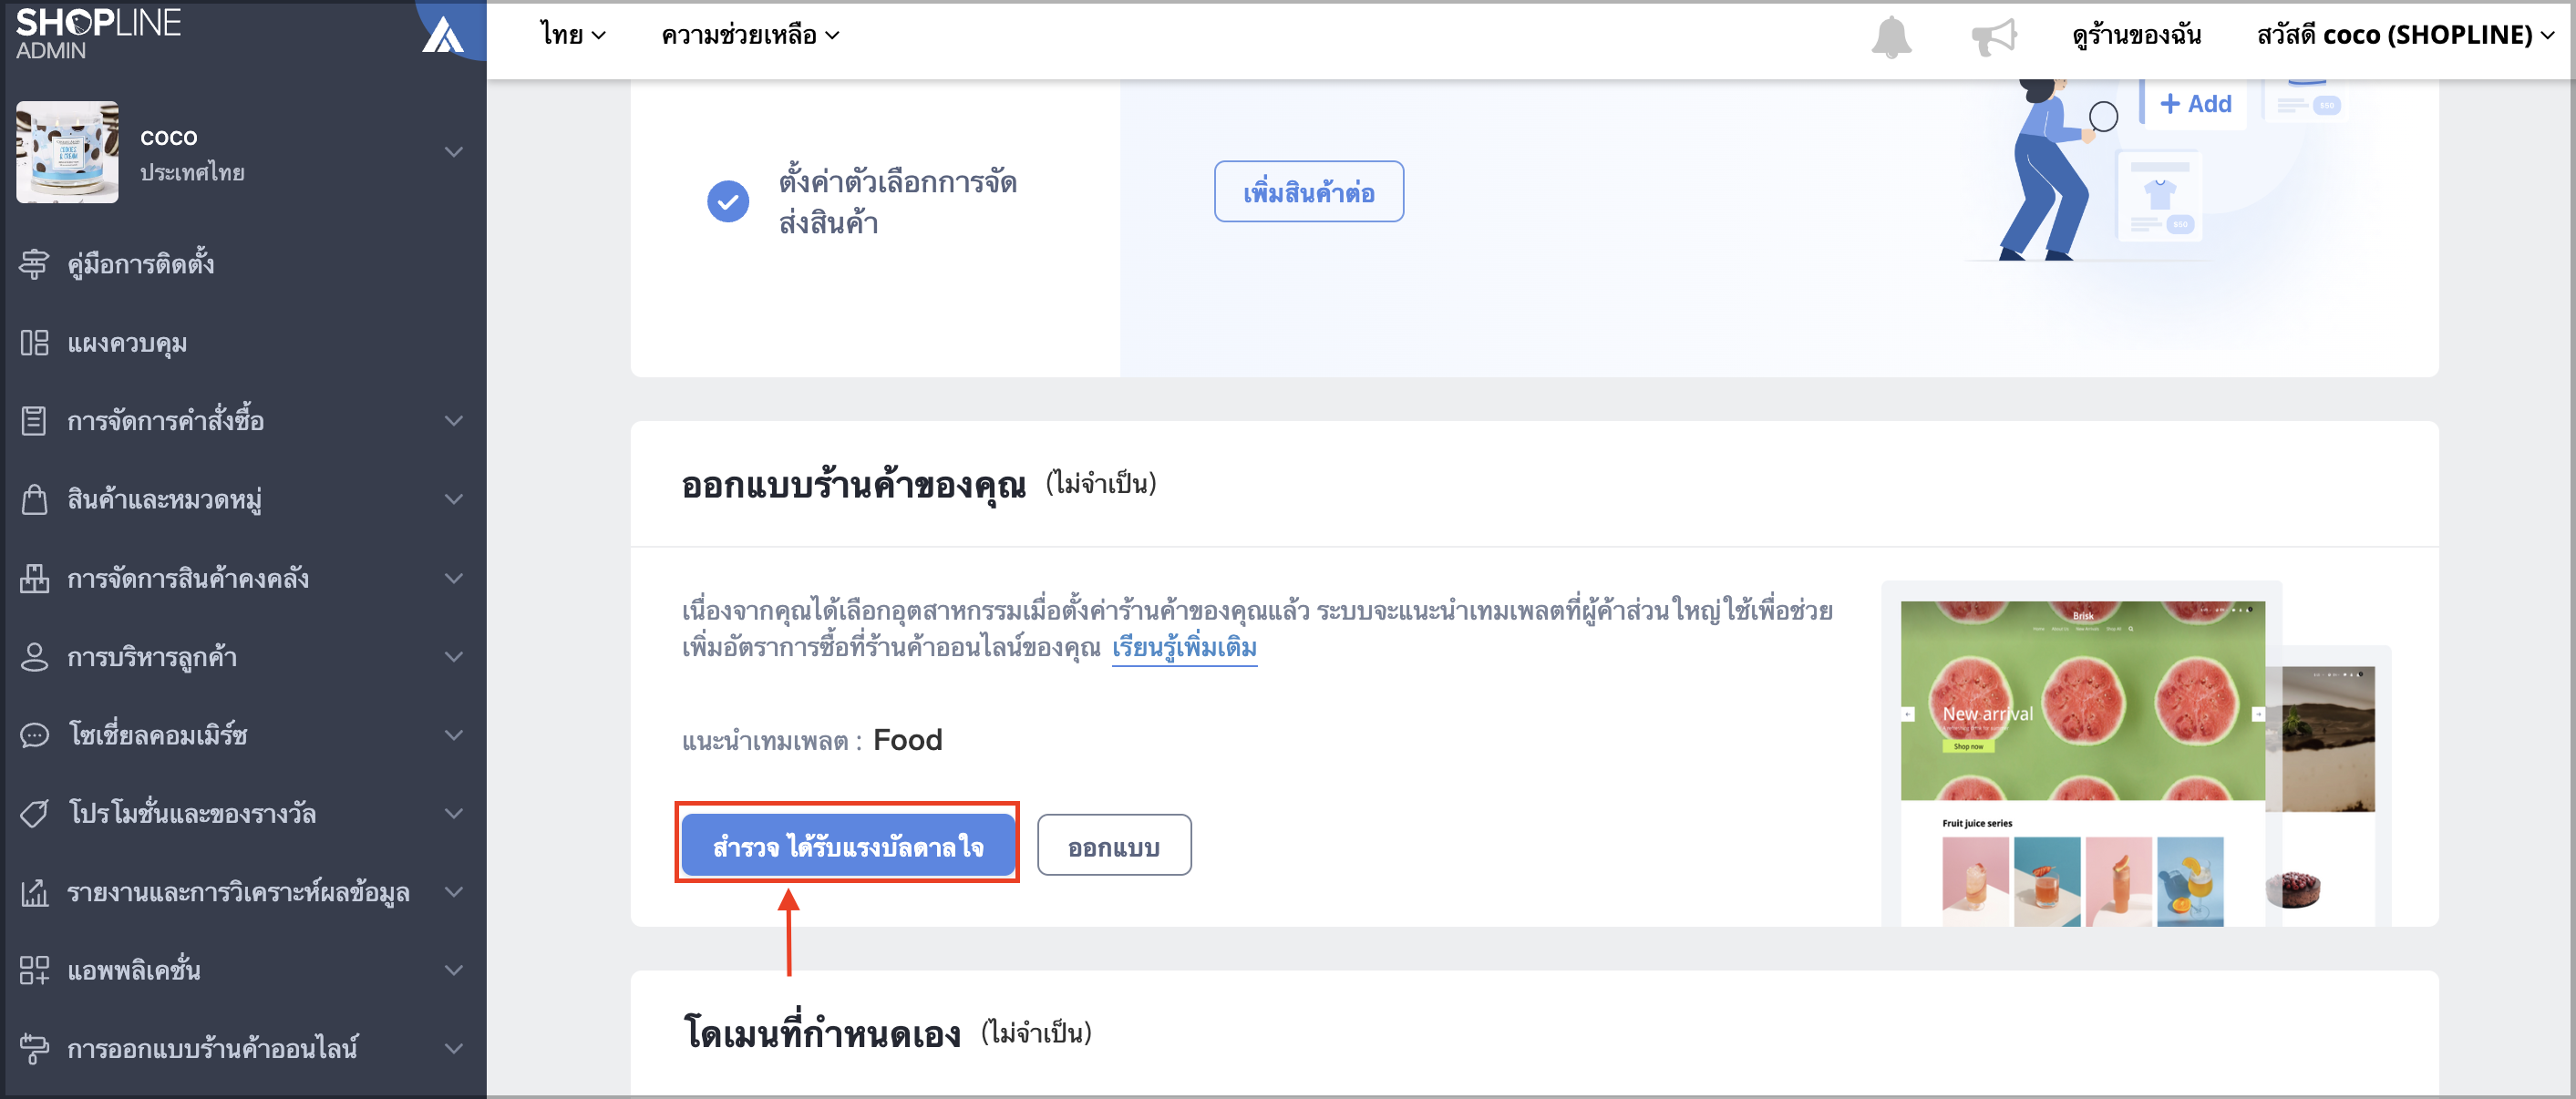Open the ไทย language dropdown
Viewport: 2576px width, 1099px height.
click(573, 35)
